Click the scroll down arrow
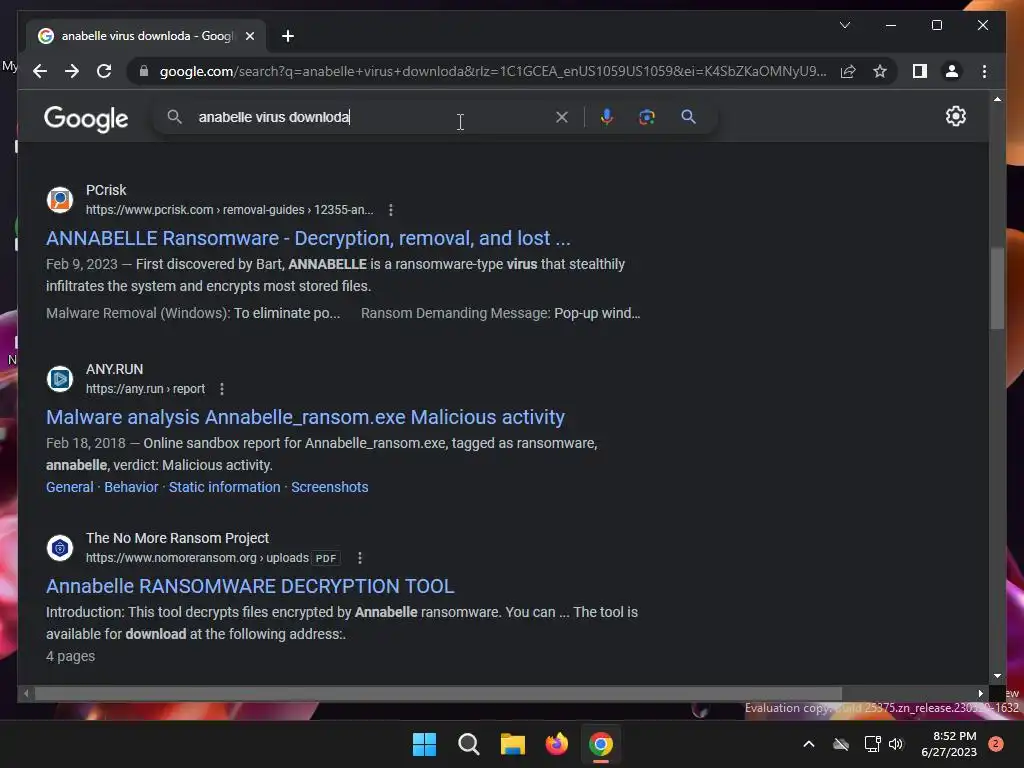Viewport: 1024px width, 768px height. point(997,676)
